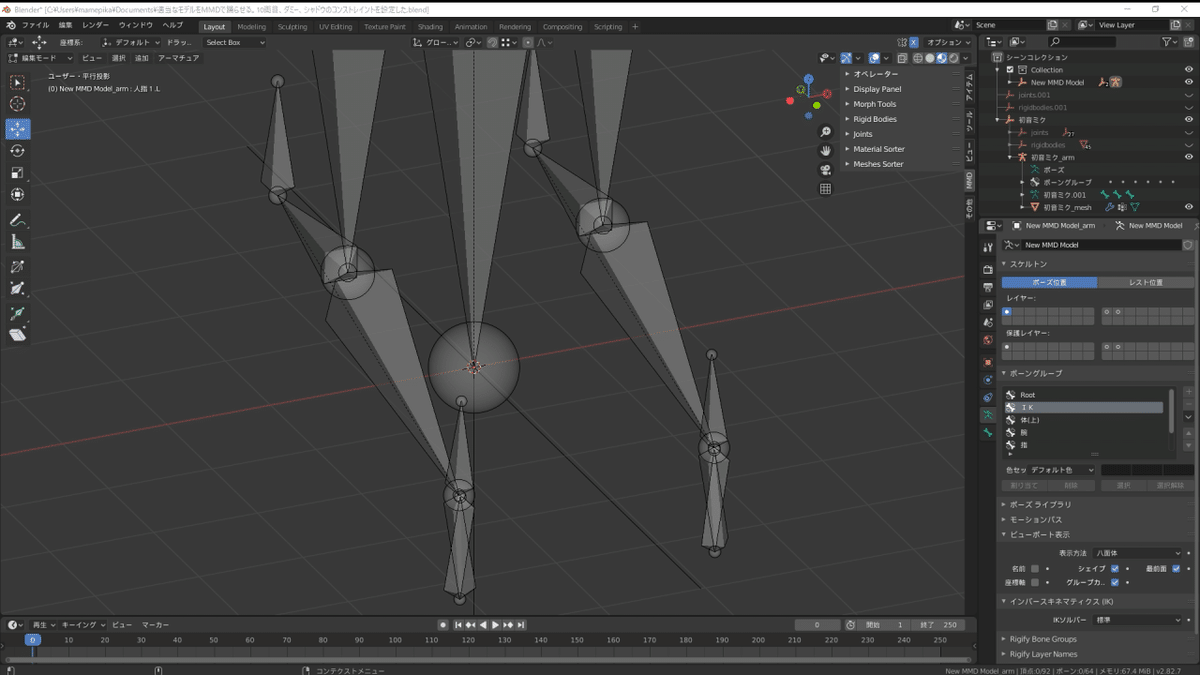Screen dimensions: 1200x675
Task: Click the レスト位置 button
Action: pyautogui.click(x=1146, y=282)
